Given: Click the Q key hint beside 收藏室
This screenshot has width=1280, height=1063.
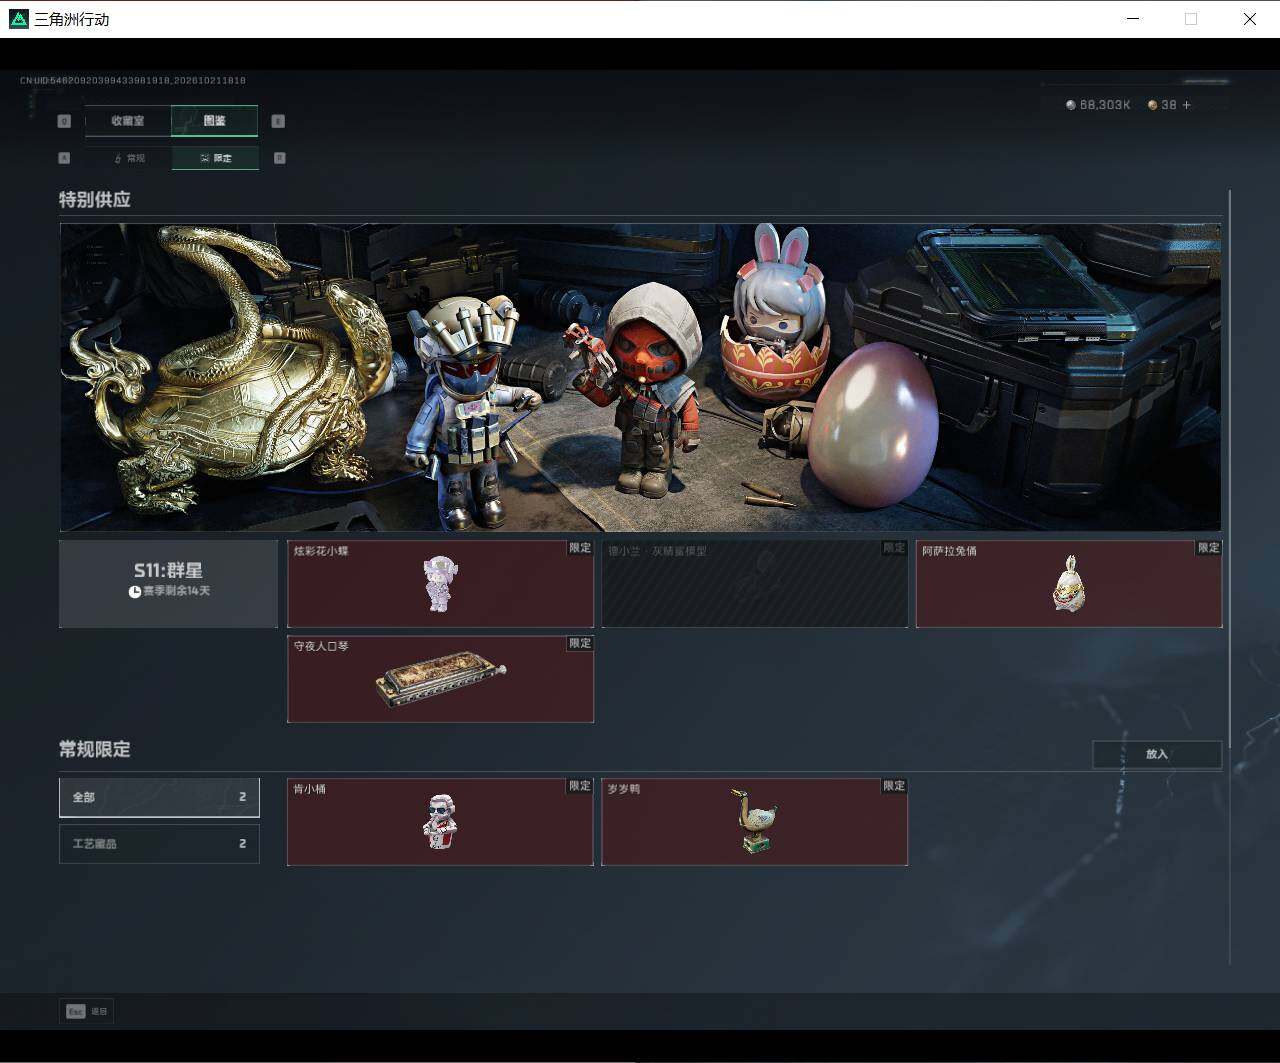Looking at the screenshot, I should point(65,121).
